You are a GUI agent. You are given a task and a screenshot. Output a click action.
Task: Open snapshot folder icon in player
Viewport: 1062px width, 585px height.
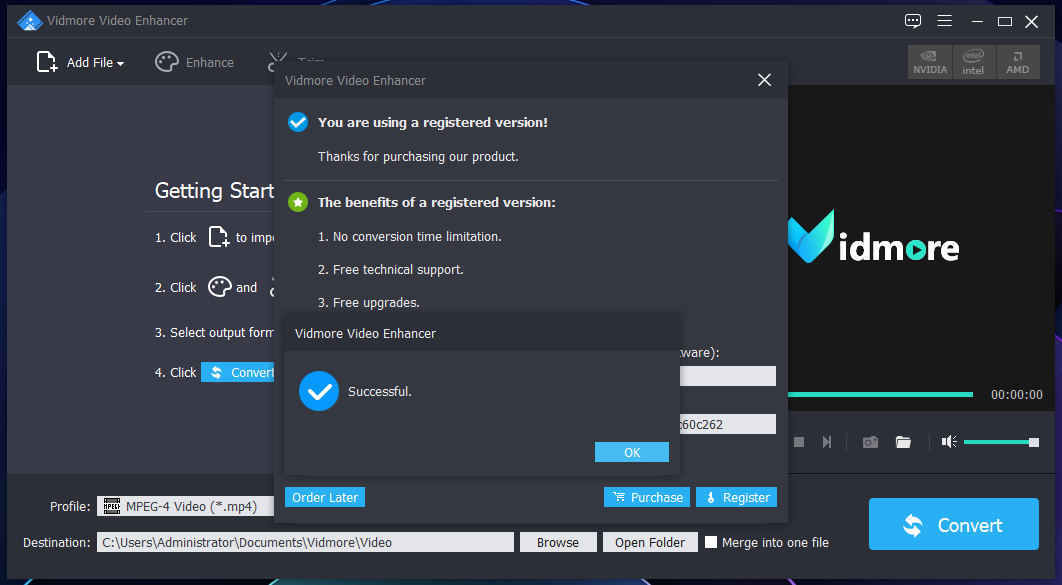[x=904, y=442]
